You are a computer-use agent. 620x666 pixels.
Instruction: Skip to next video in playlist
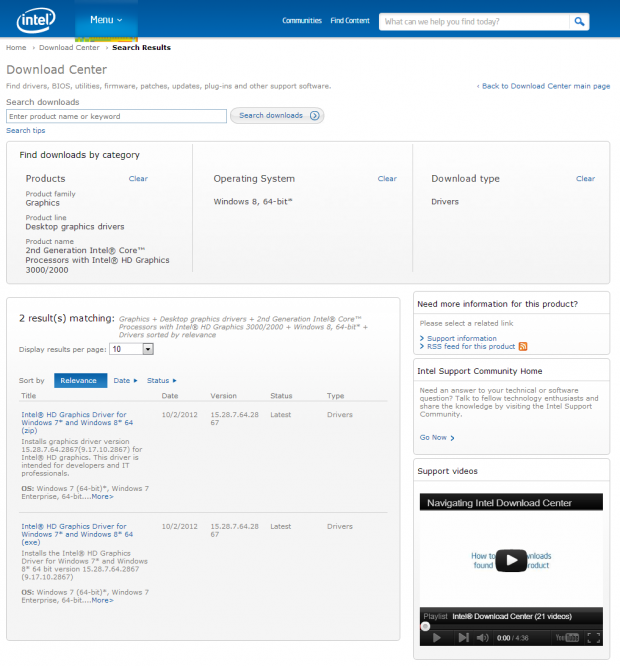tap(464, 638)
